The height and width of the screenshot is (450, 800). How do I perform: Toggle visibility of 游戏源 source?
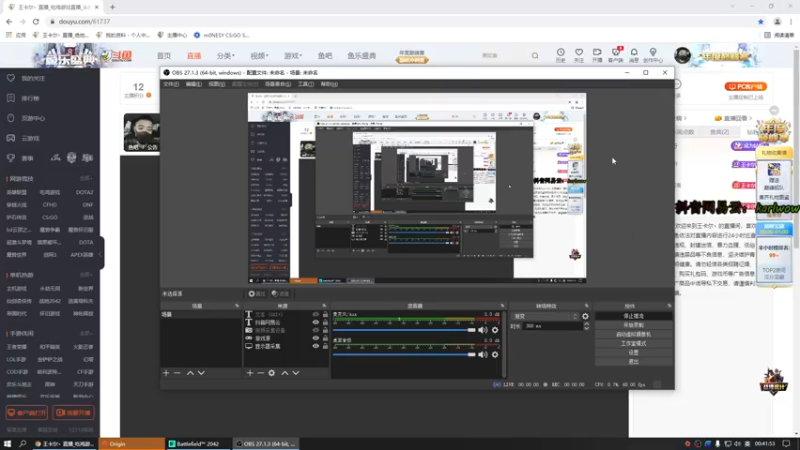pyautogui.click(x=316, y=338)
